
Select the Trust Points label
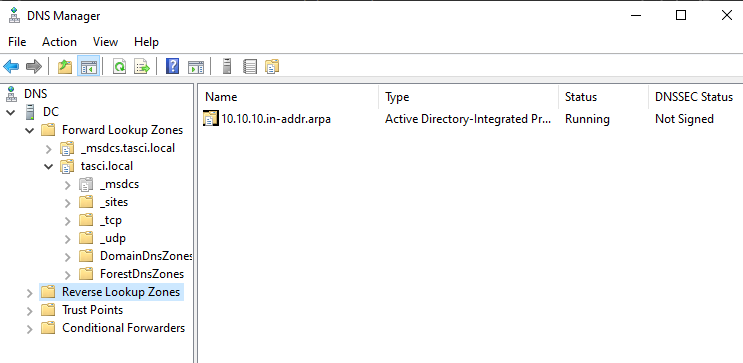click(92, 310)
